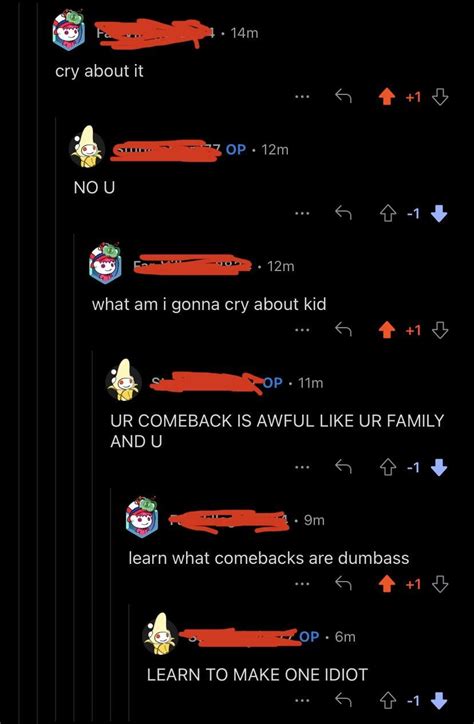The image size is (474, 724).
Task: Upvote the 'NO U' comment
Action: click(x=387, y=213)
